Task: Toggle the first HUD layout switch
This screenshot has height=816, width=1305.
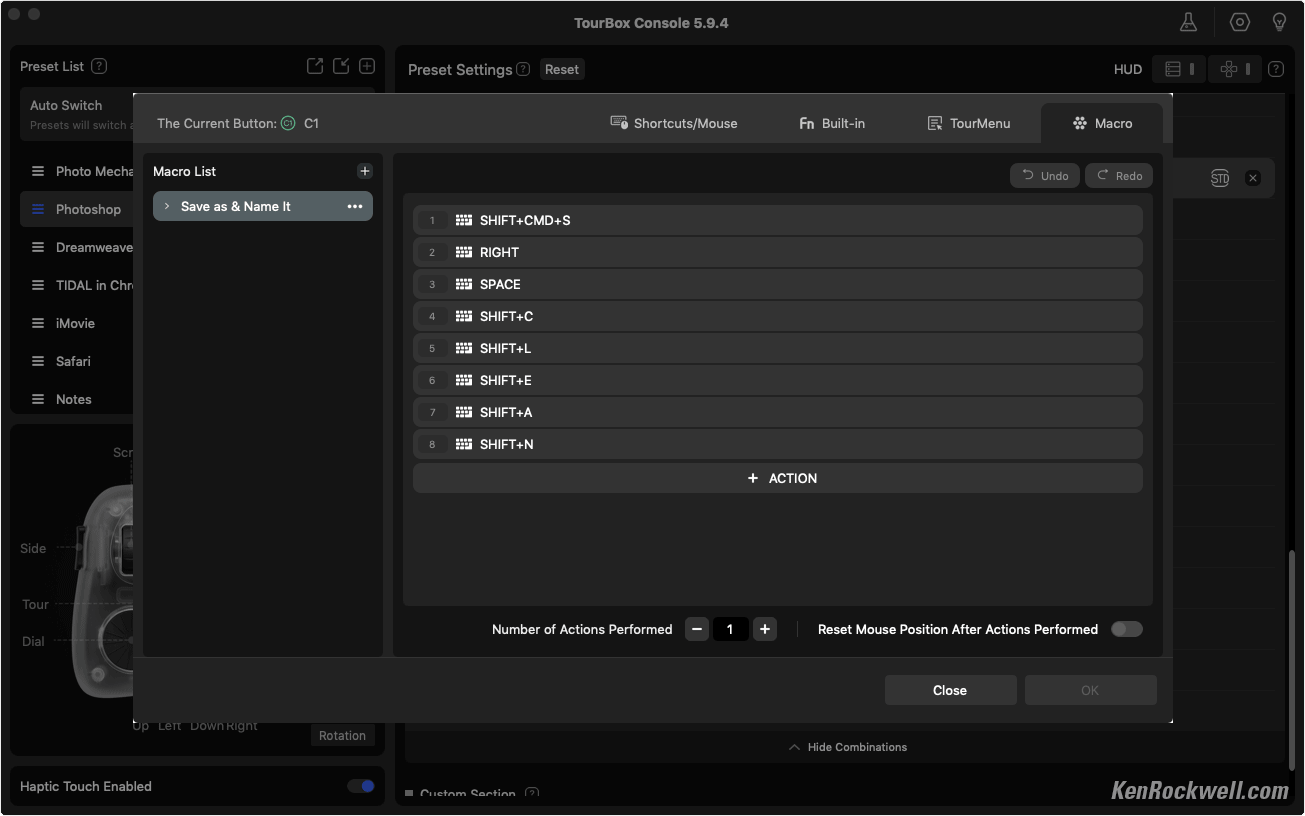Action: point(1178,69)
